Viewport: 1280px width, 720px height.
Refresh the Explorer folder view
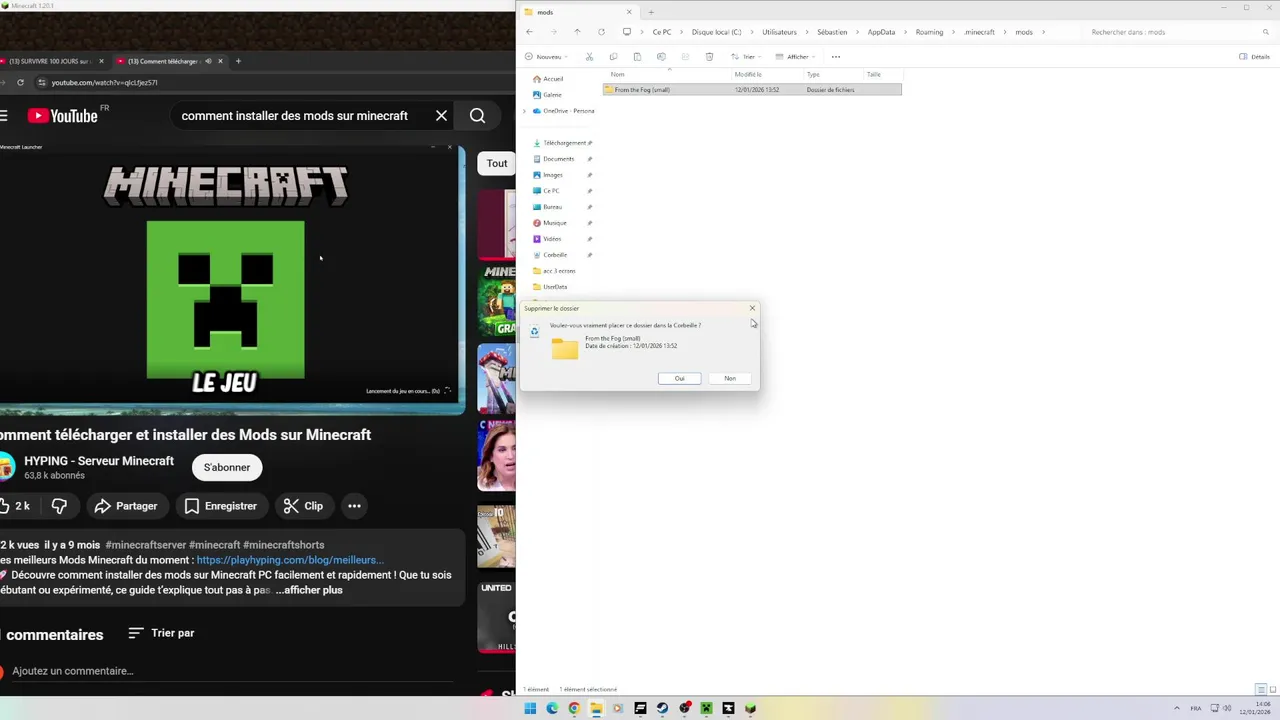[601, 32]
